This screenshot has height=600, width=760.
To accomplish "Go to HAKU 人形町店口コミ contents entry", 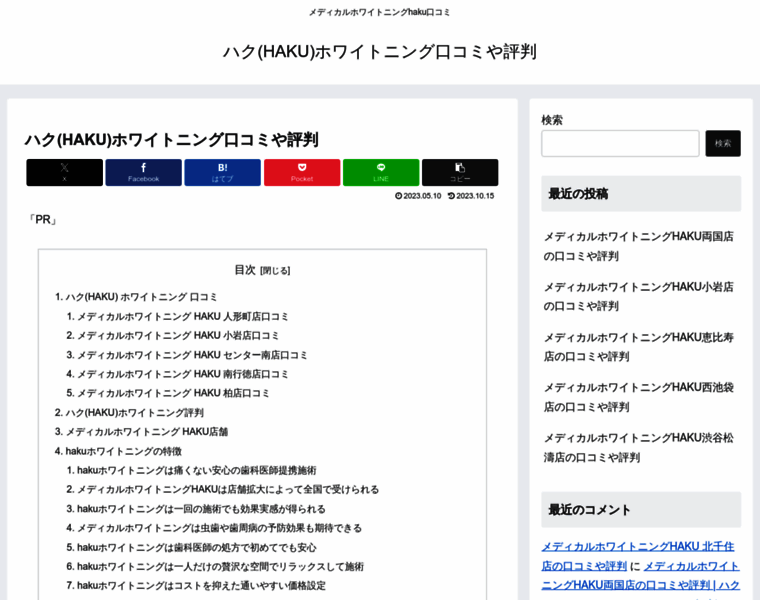I will click(183, 316).
